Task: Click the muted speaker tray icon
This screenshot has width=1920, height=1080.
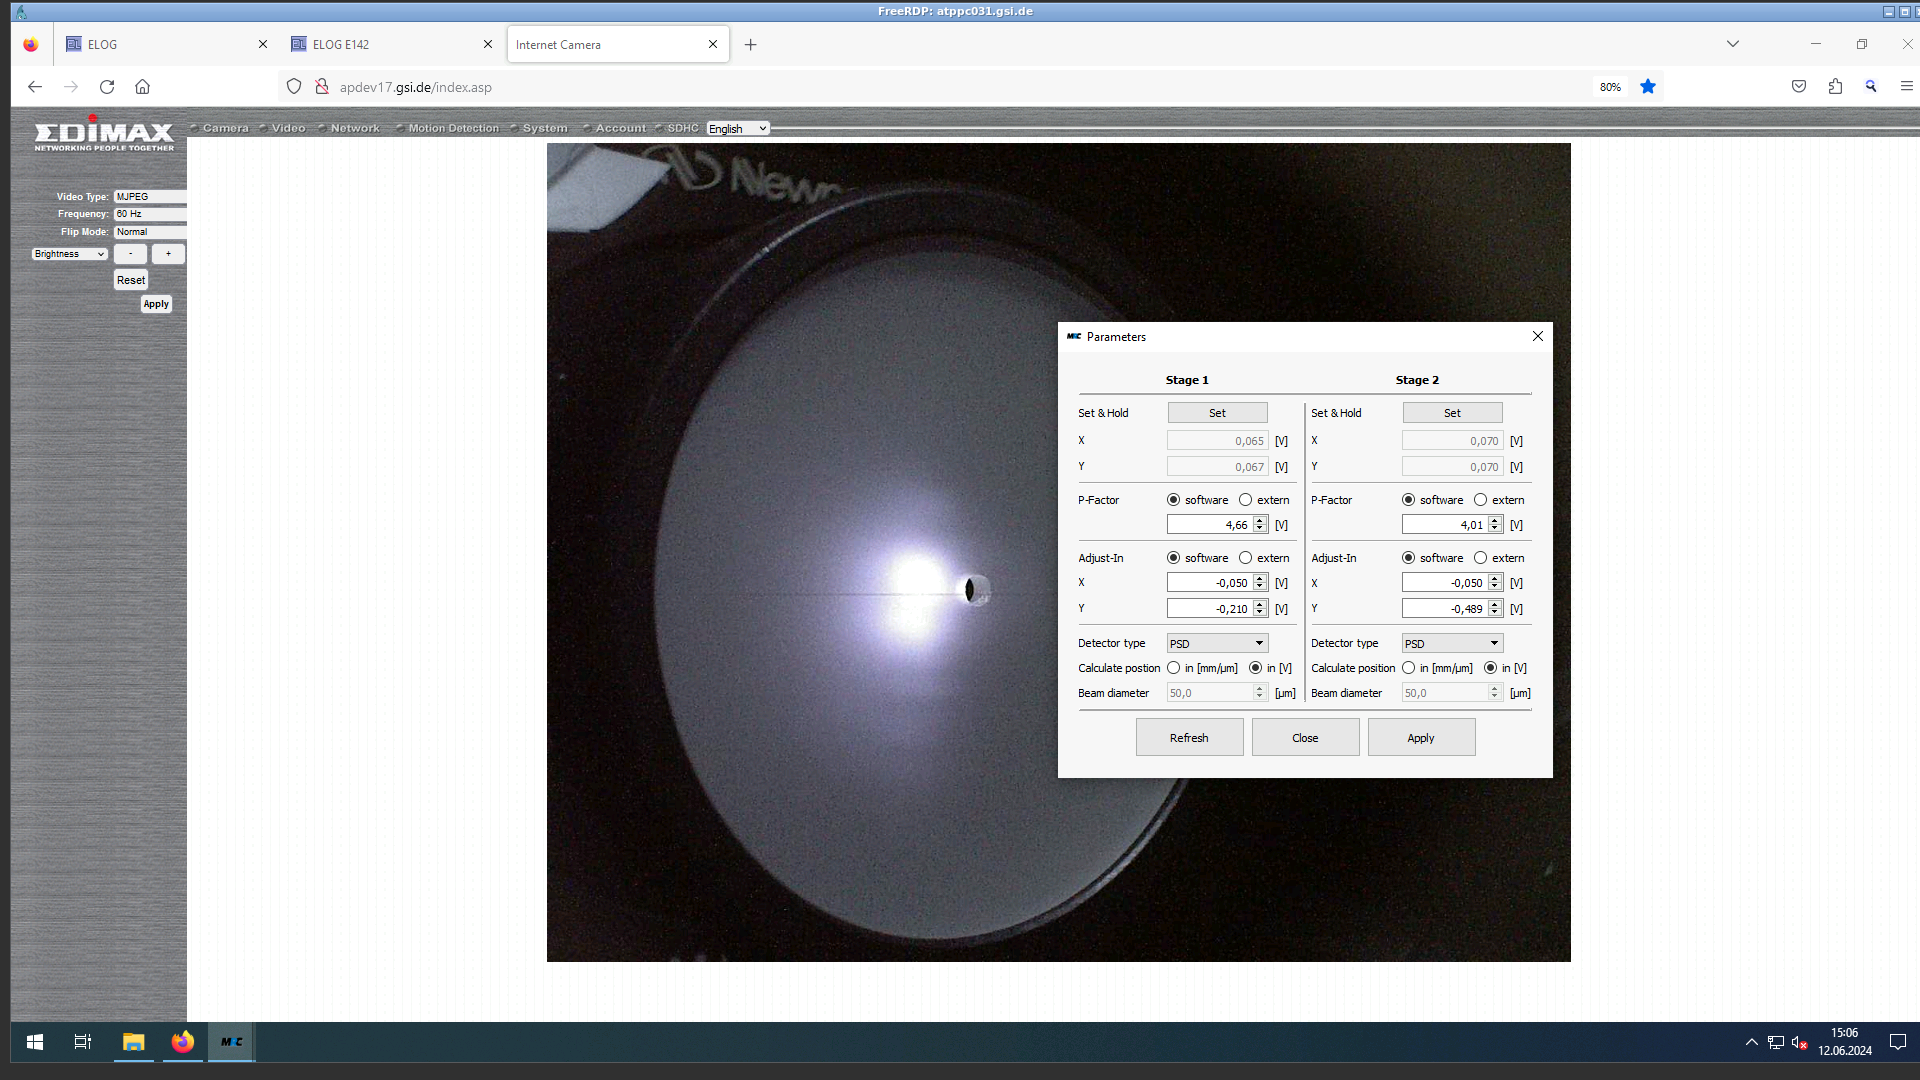Action: (x=1799, y=1042)
